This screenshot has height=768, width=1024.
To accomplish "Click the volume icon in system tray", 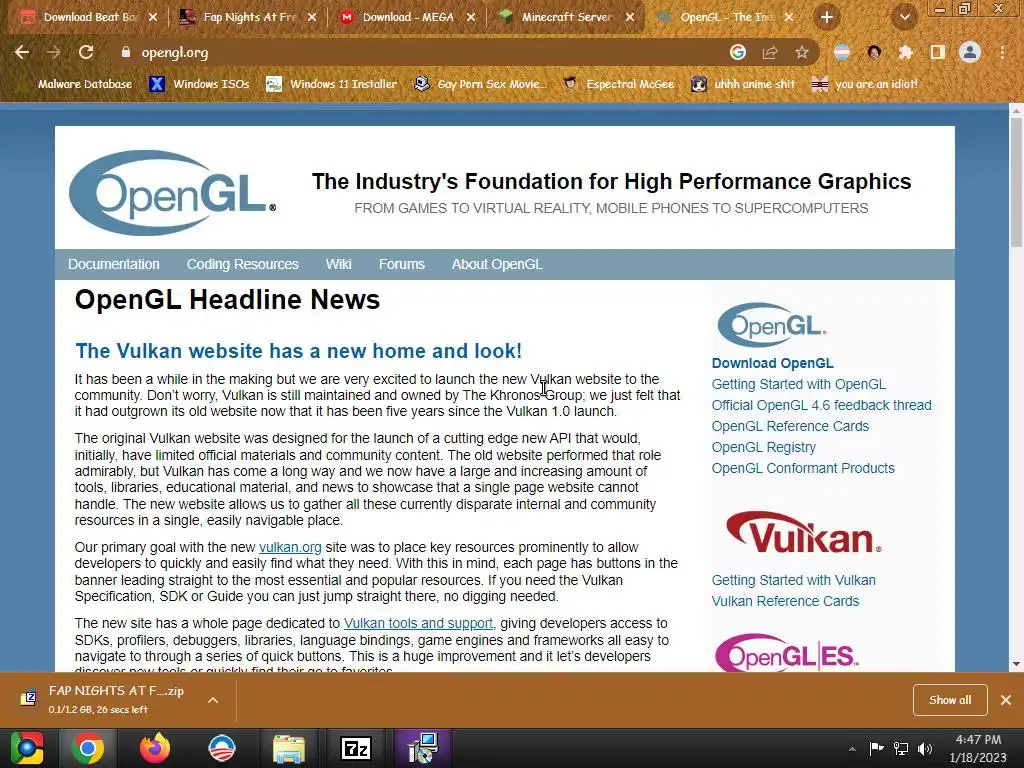I will (925, 748).
